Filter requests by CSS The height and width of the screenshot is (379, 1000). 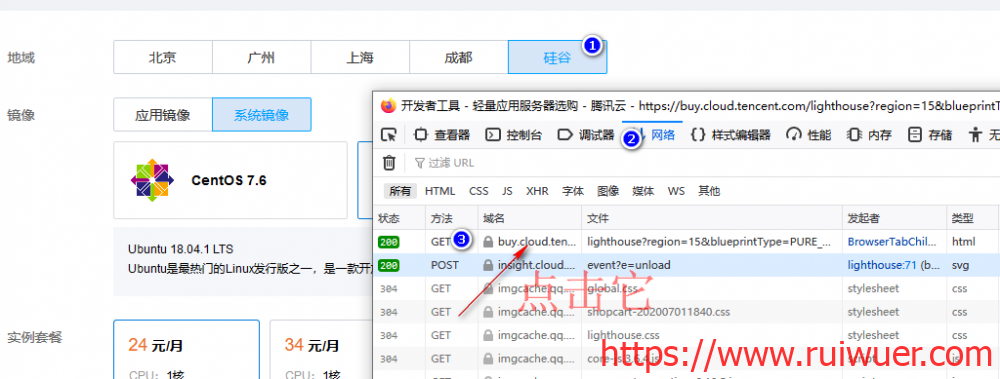[479, 191]
